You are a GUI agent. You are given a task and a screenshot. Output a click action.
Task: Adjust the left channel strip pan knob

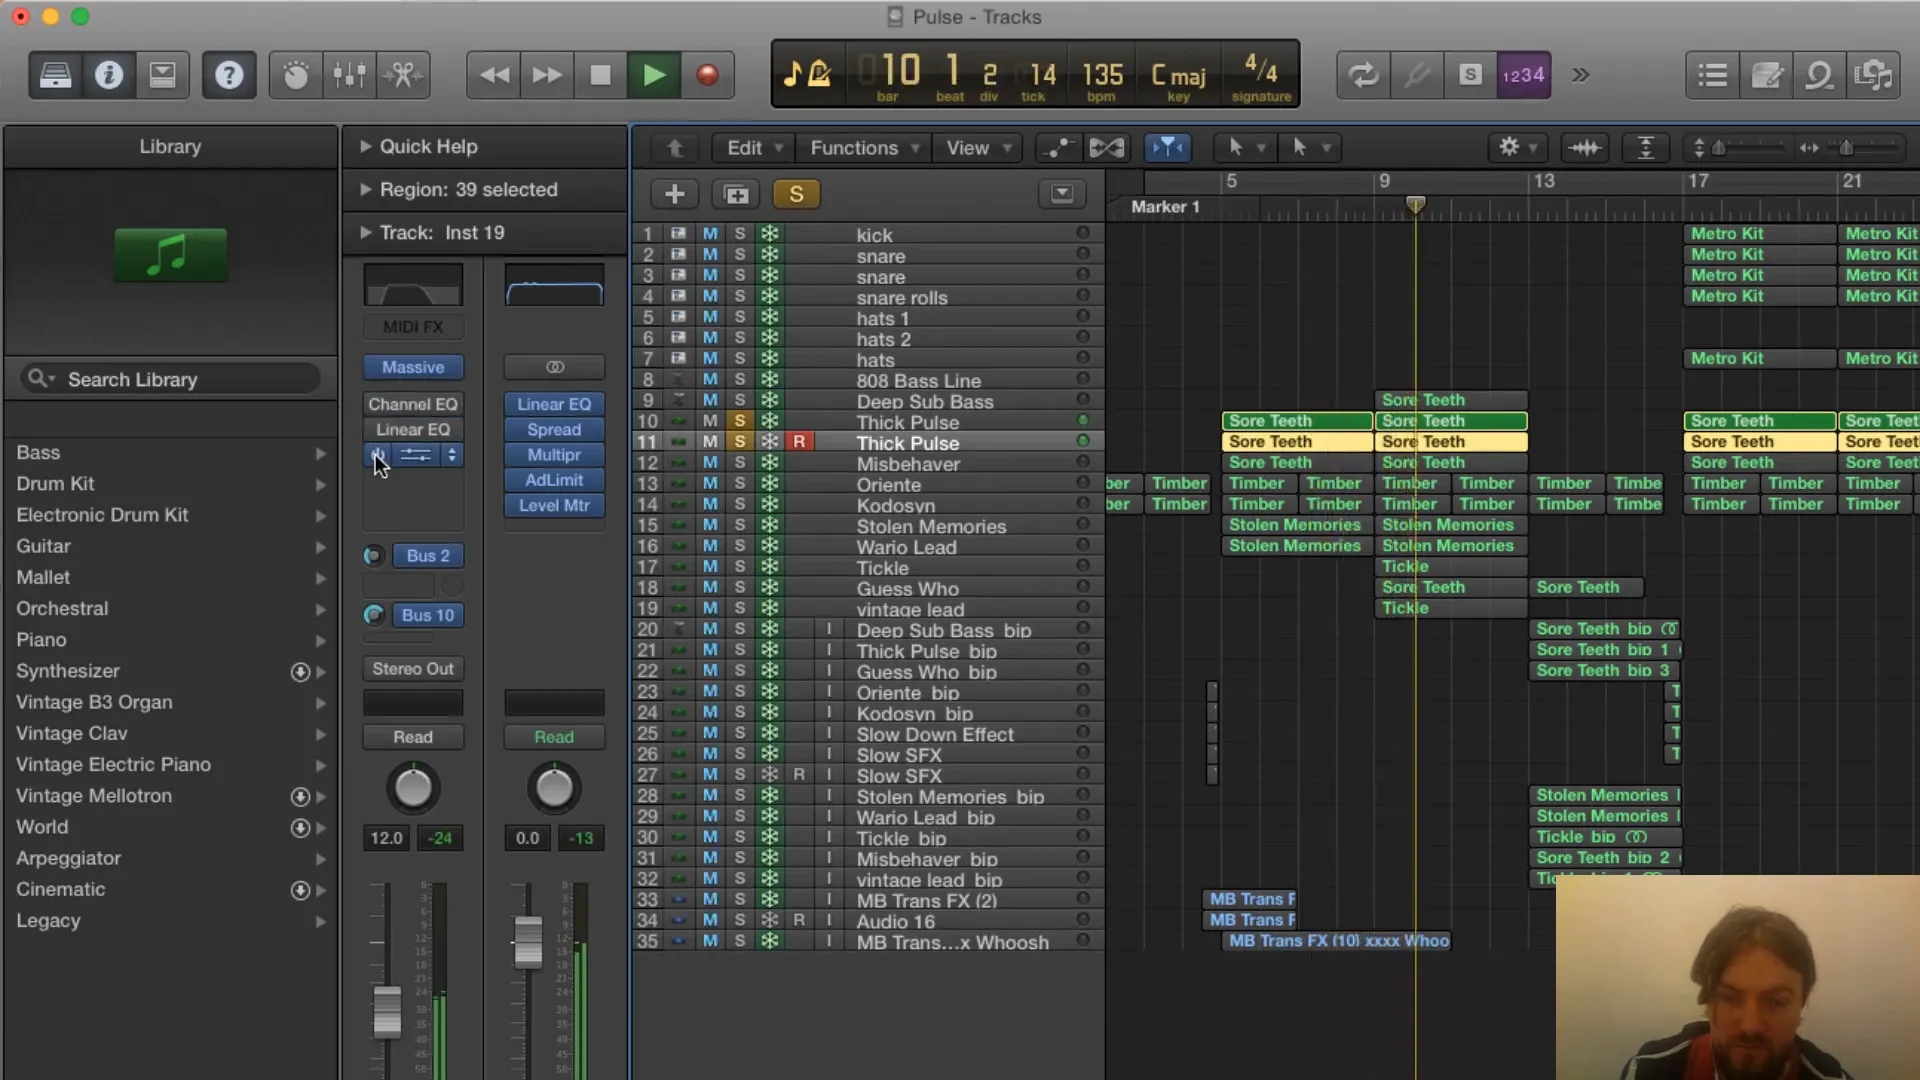[x=413, y=788]
